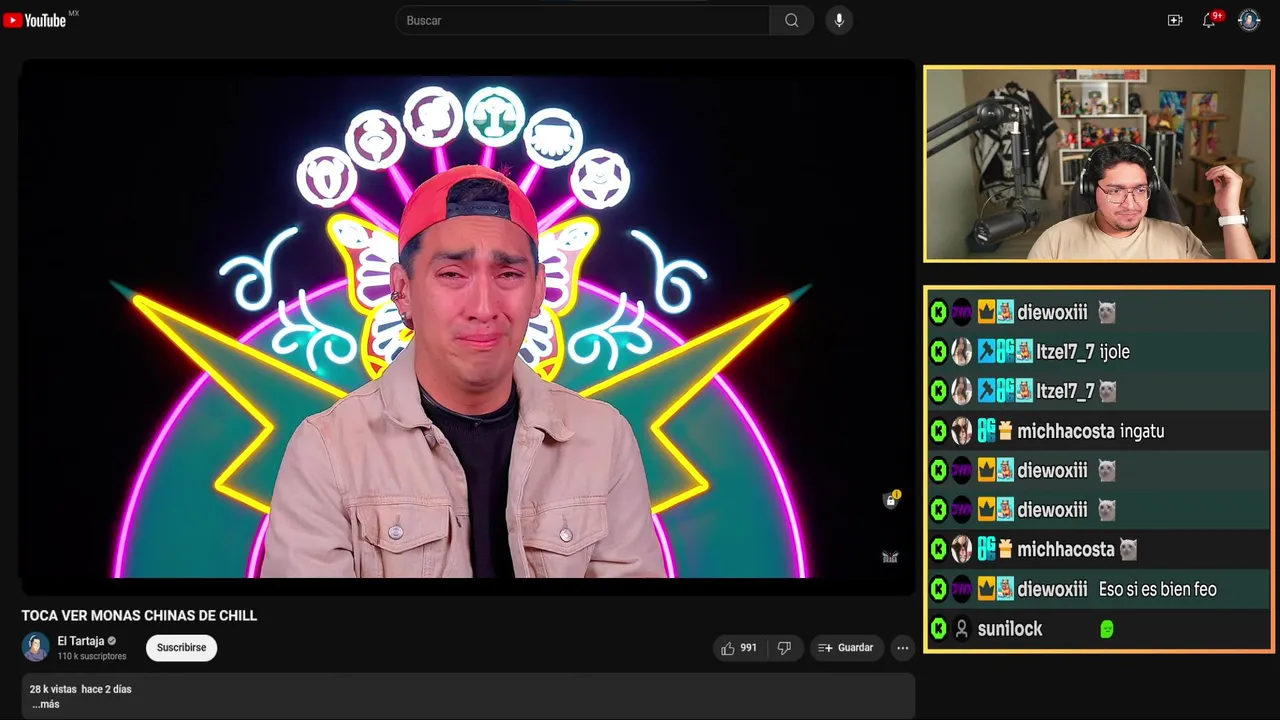Viewport: 1280px width, 720px height.
Task: Click the lock icon on the video
Action: click(890, 500)
